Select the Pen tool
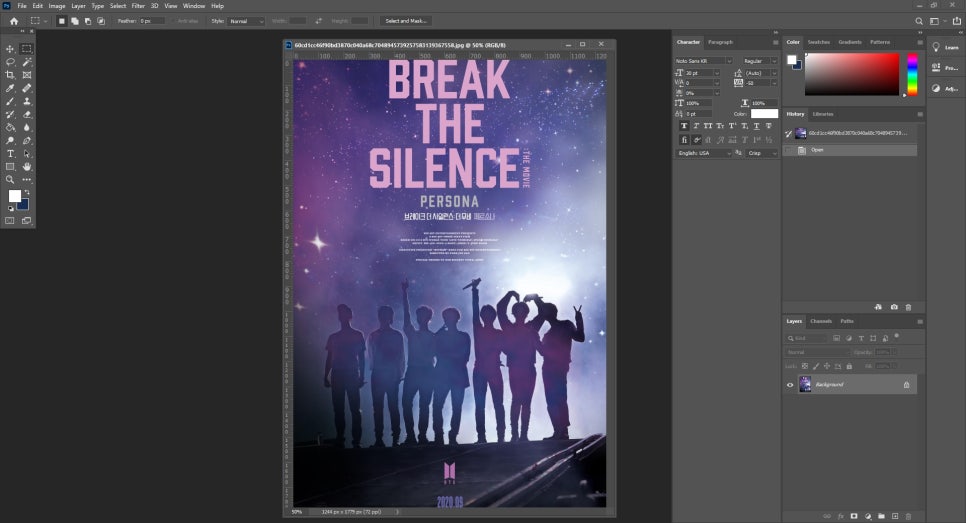966x523 pixels. [x=26, y=140]
